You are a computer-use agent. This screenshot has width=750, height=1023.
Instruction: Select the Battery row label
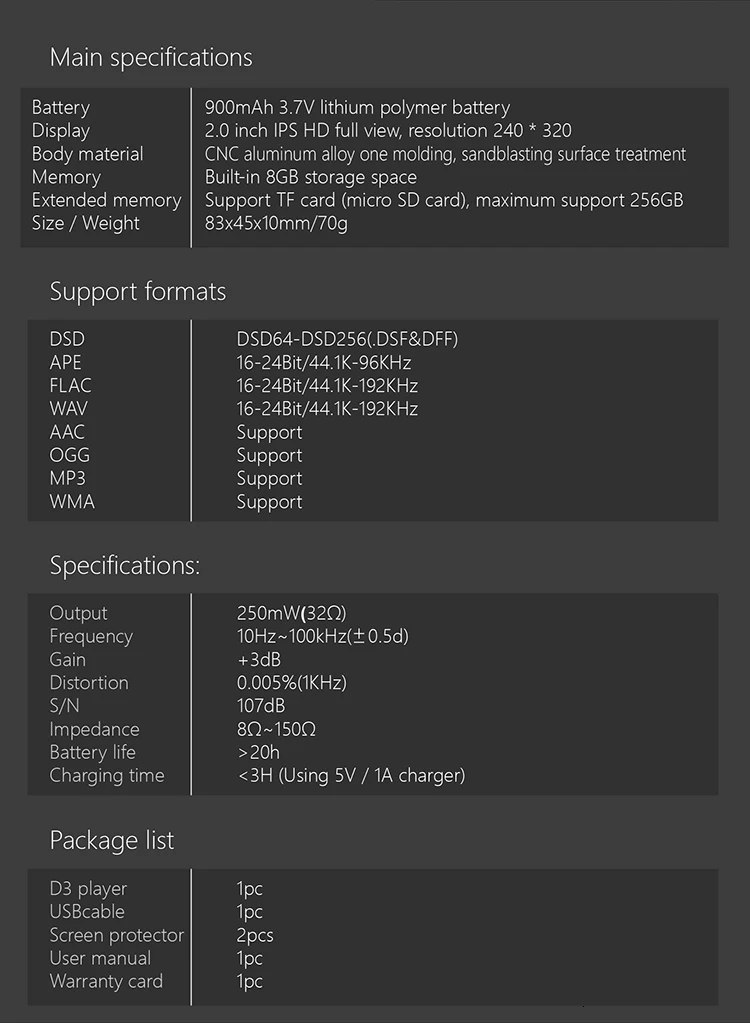coord(61,108)
